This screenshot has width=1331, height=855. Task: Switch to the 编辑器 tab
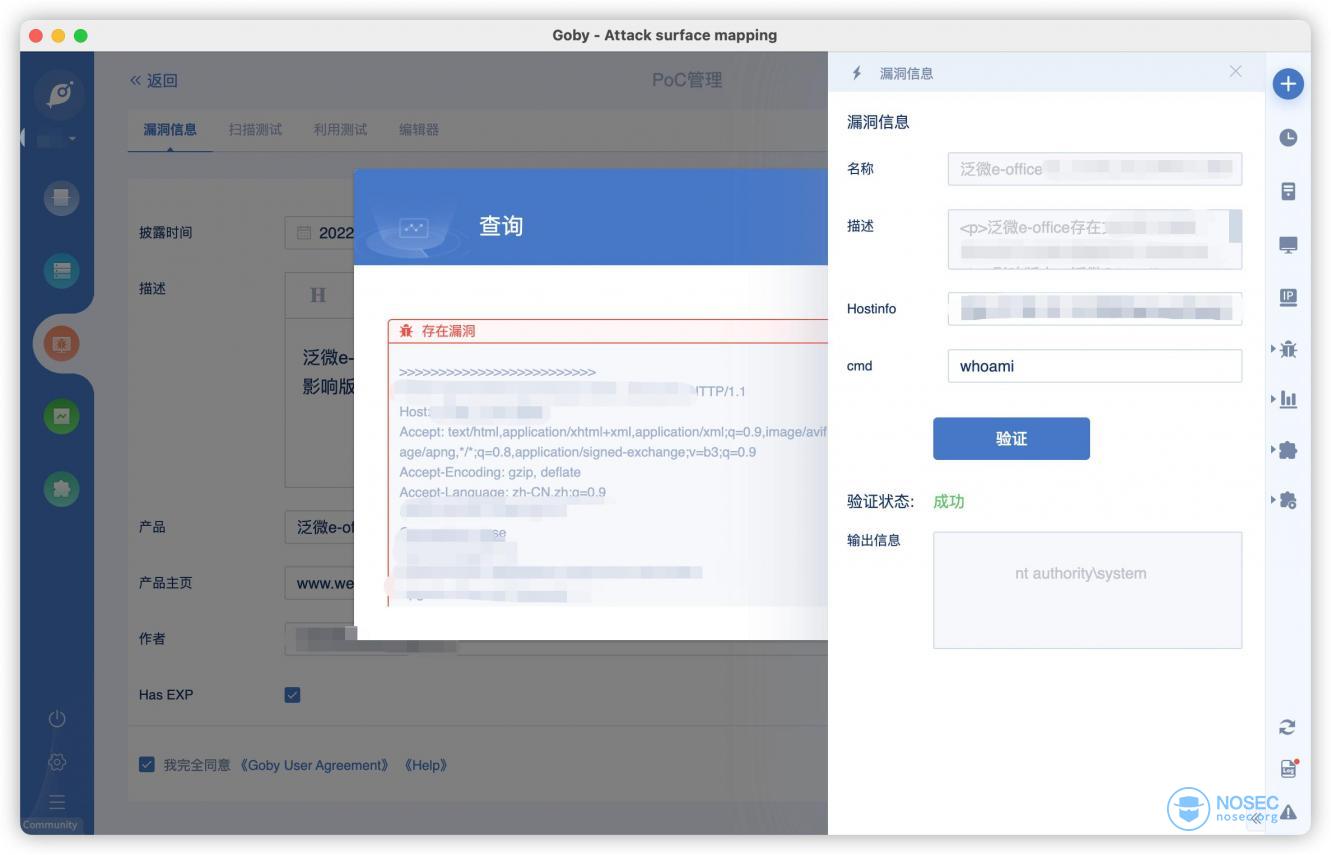(418, 130)
